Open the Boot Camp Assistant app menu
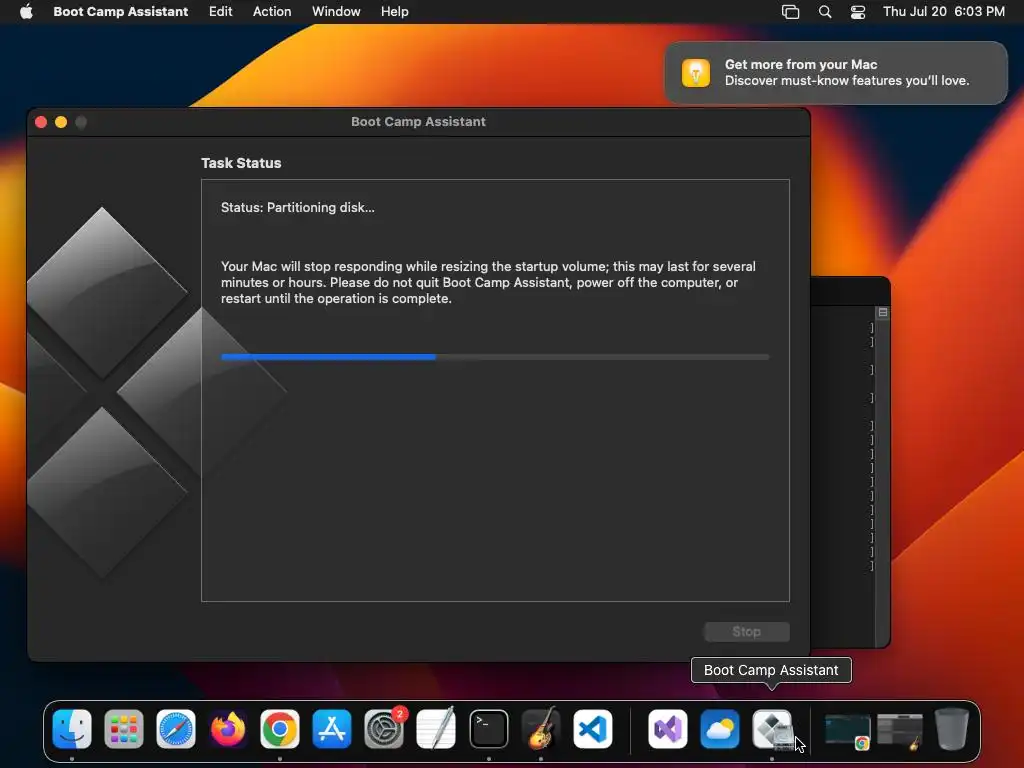Viewport: 1024px width, 768px height. tap(120, 12)
